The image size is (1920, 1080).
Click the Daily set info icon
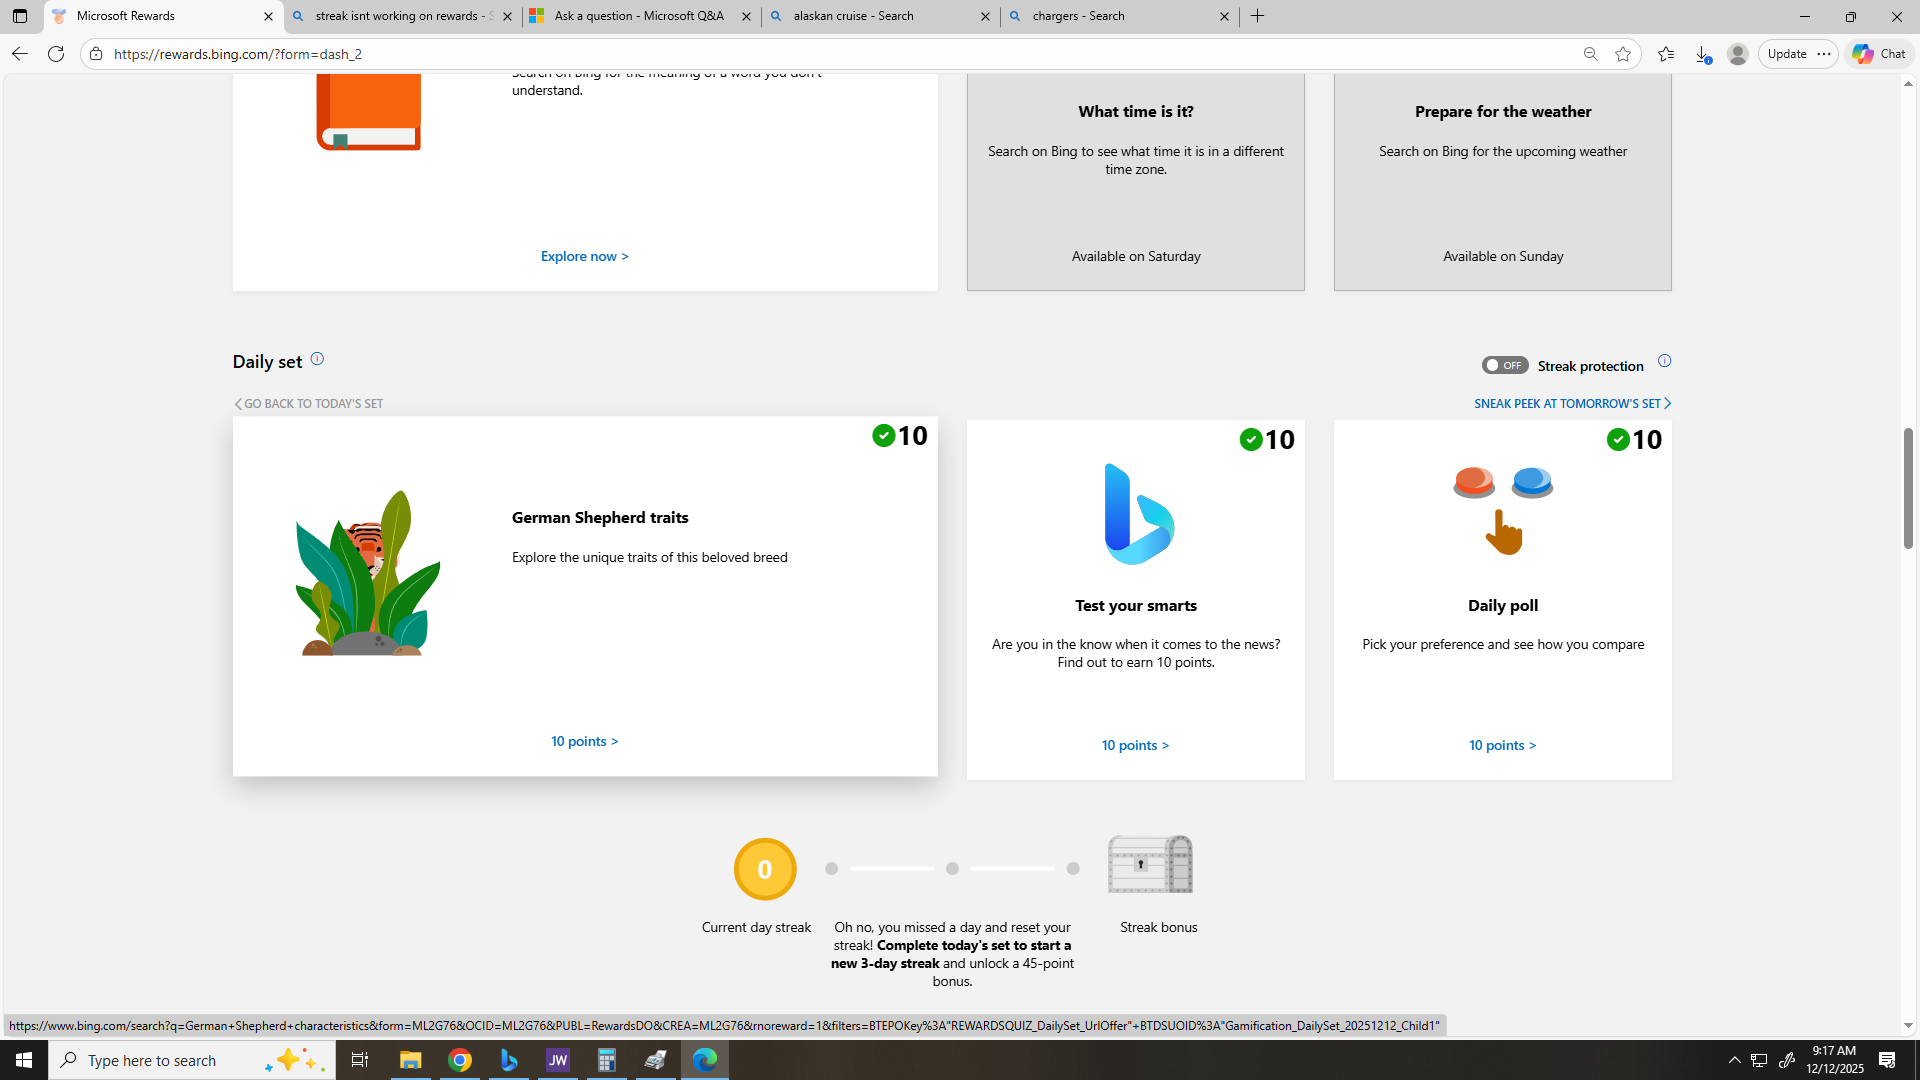coord(317,359)
